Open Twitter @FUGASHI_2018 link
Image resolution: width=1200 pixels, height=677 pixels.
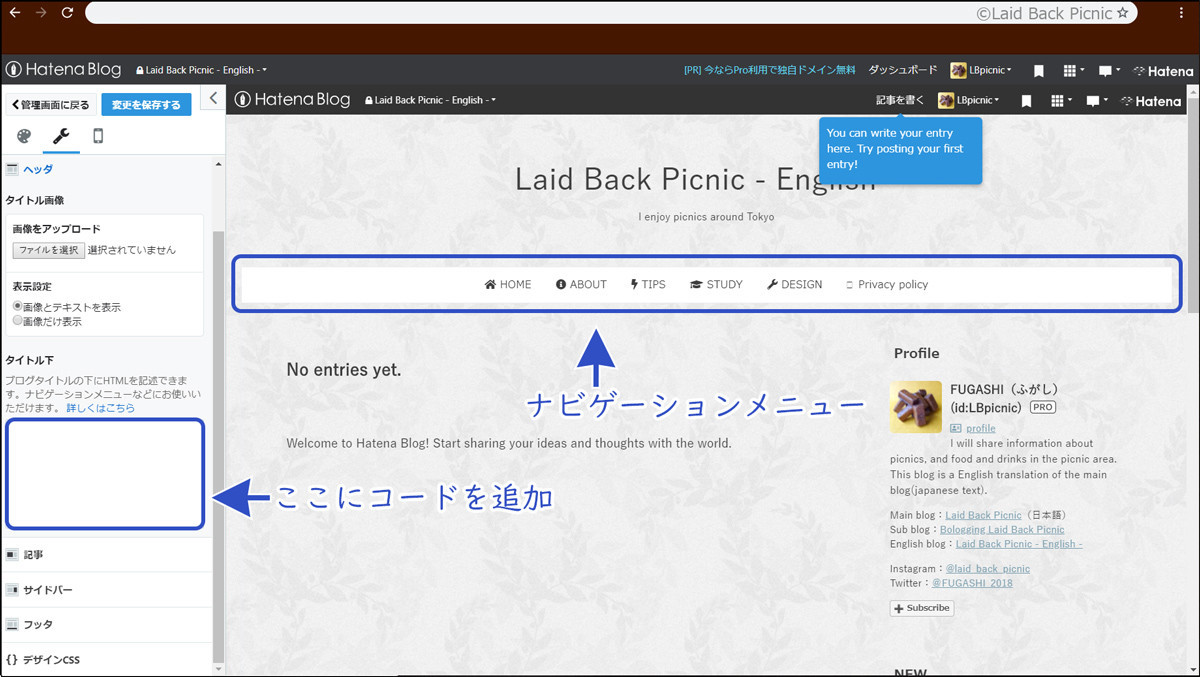973,582
